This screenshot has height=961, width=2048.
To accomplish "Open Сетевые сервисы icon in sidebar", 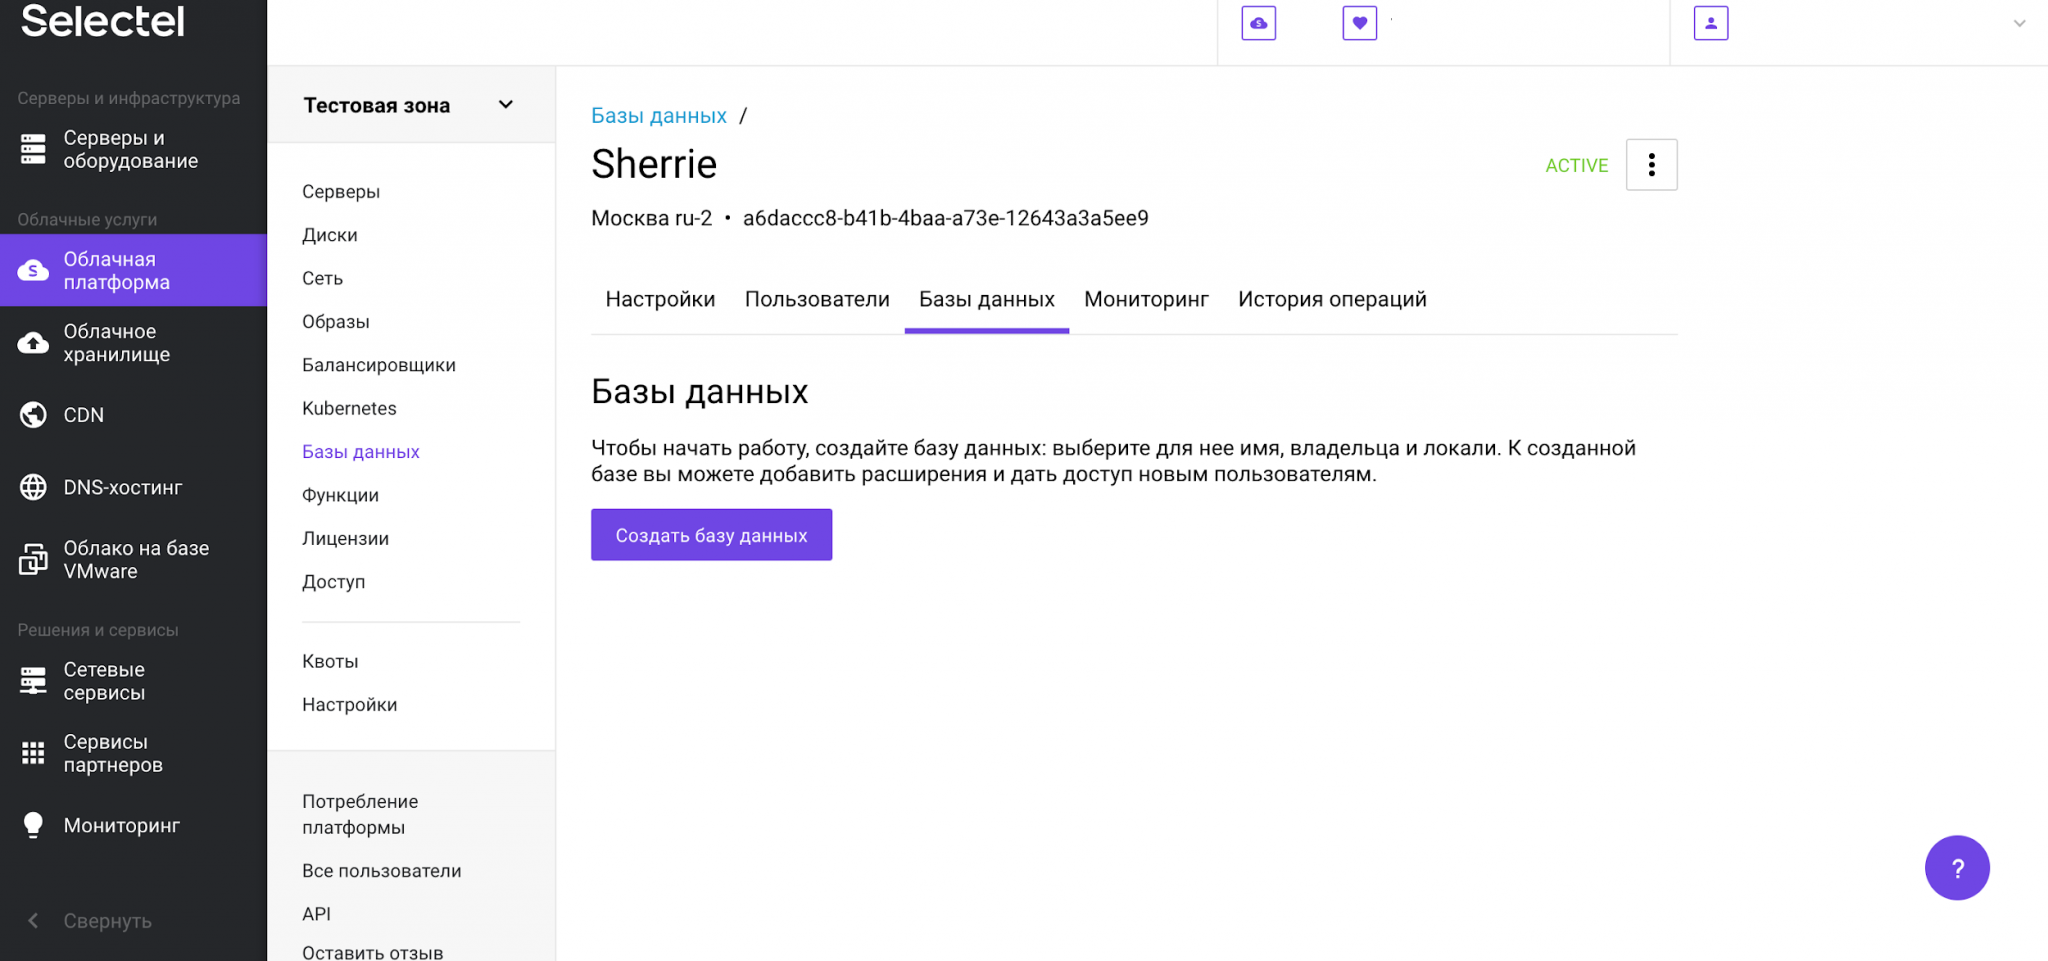I will point(33,681).
